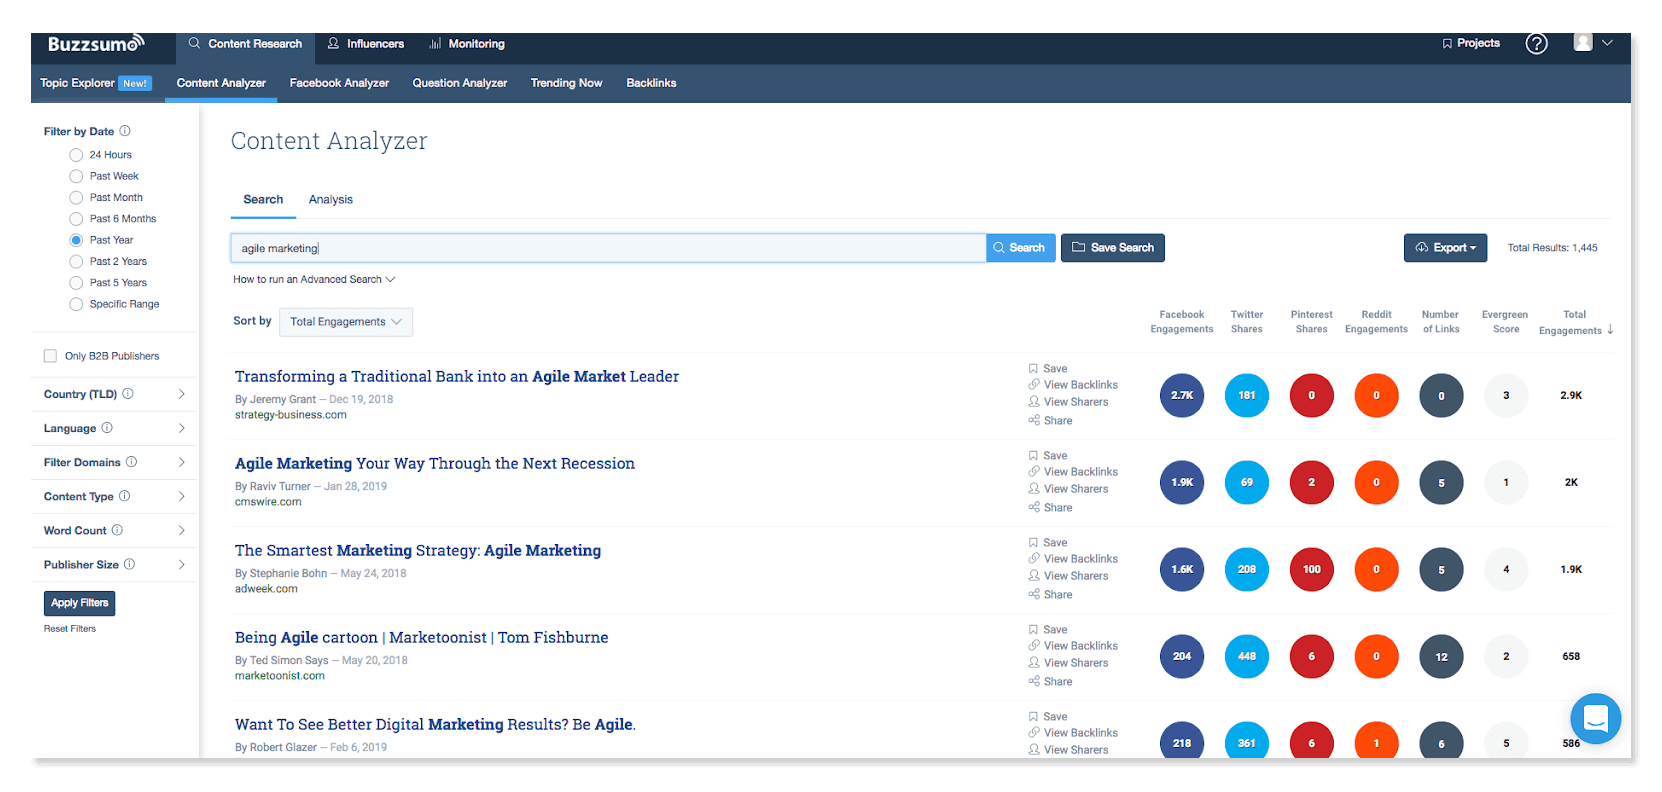1662x792 pixels.
Task: Open the Backlinks tab
Action: click(x=651, y=83)
